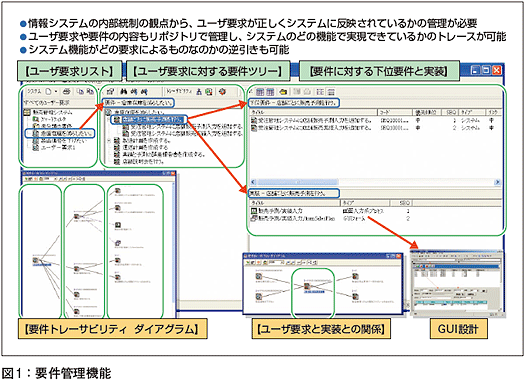The height and width of the screenshot is (381, 526).
Task: Click the list view icon in right toolbar
Action: pos(320,92)
